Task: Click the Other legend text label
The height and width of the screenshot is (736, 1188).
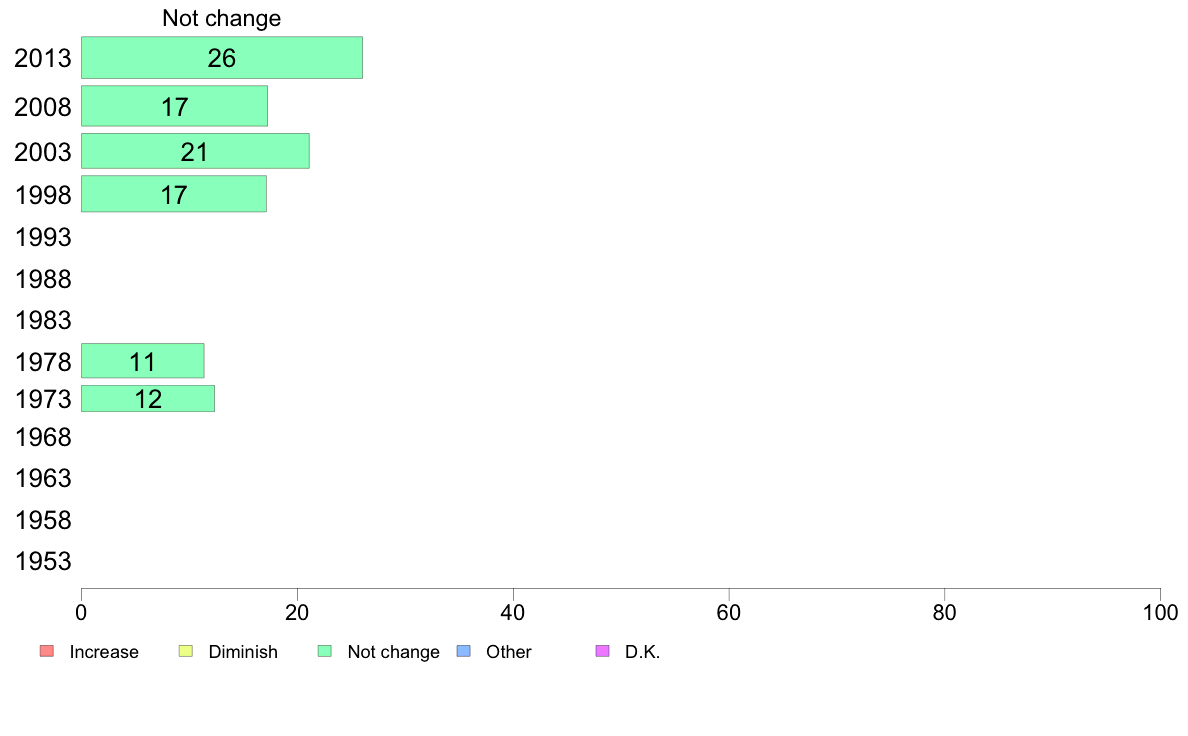Action: coord(508,652)
